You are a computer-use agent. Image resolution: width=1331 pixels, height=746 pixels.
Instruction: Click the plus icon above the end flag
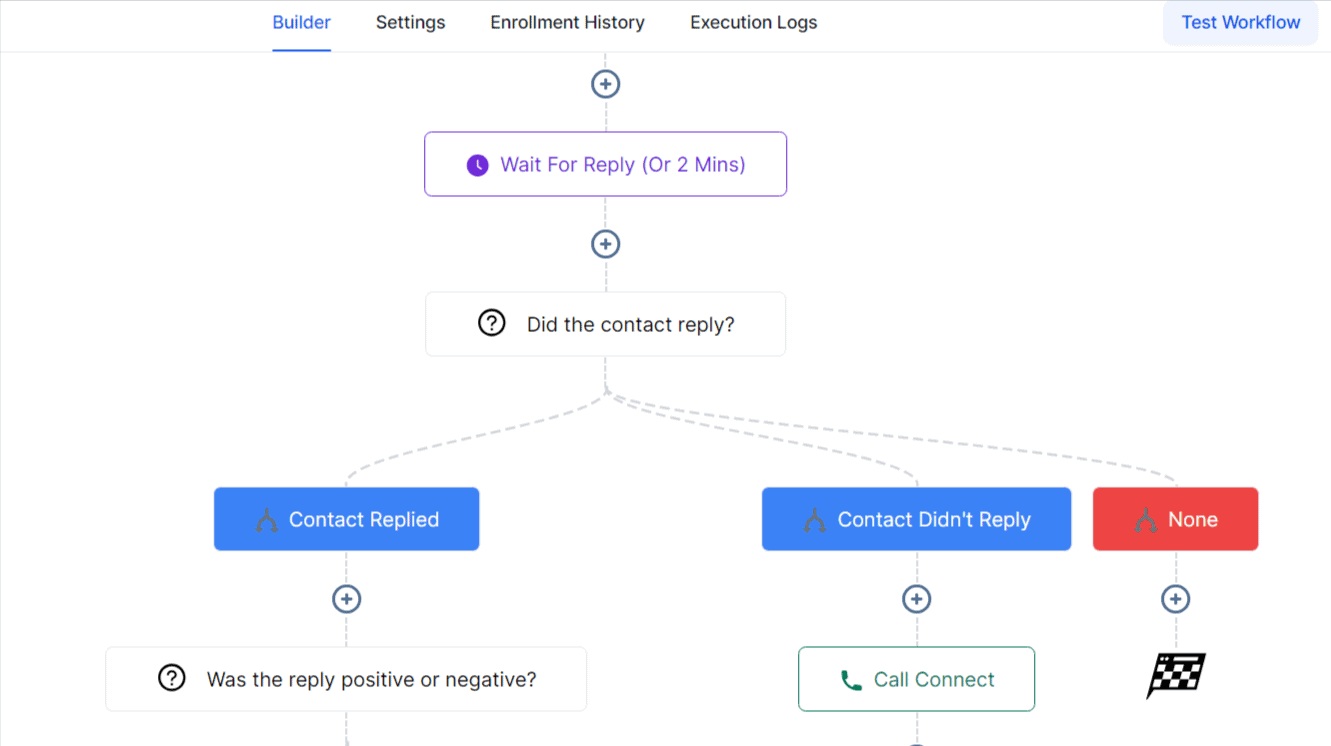[x=1175, y=598]
